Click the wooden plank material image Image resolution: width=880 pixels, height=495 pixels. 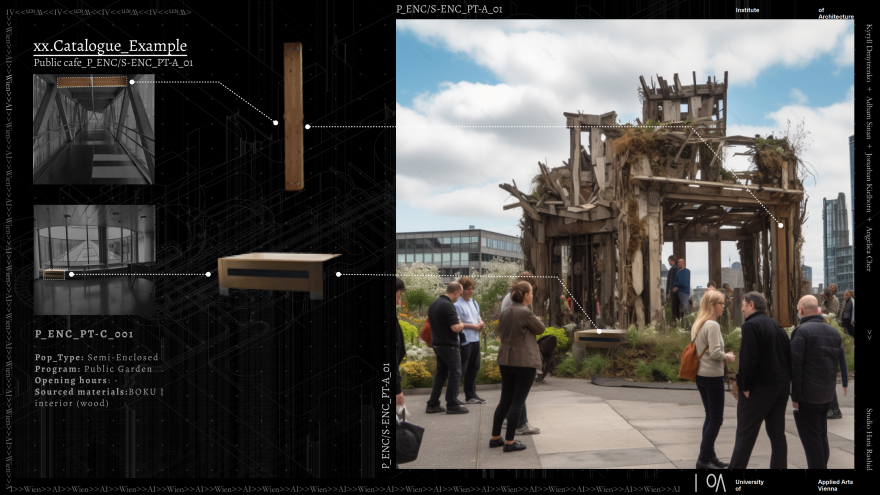click(x=293, y=116)
